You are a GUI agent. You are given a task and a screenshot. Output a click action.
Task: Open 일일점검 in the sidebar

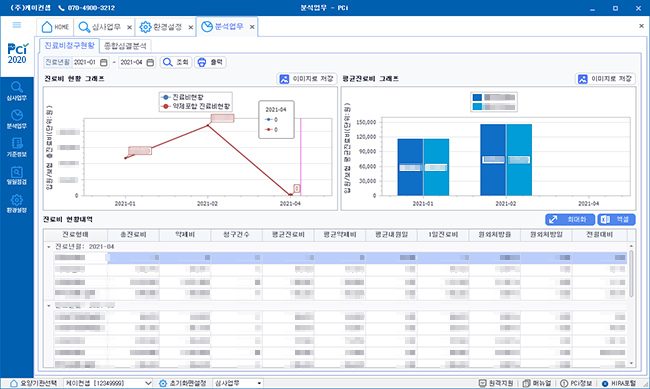[17, 175]
